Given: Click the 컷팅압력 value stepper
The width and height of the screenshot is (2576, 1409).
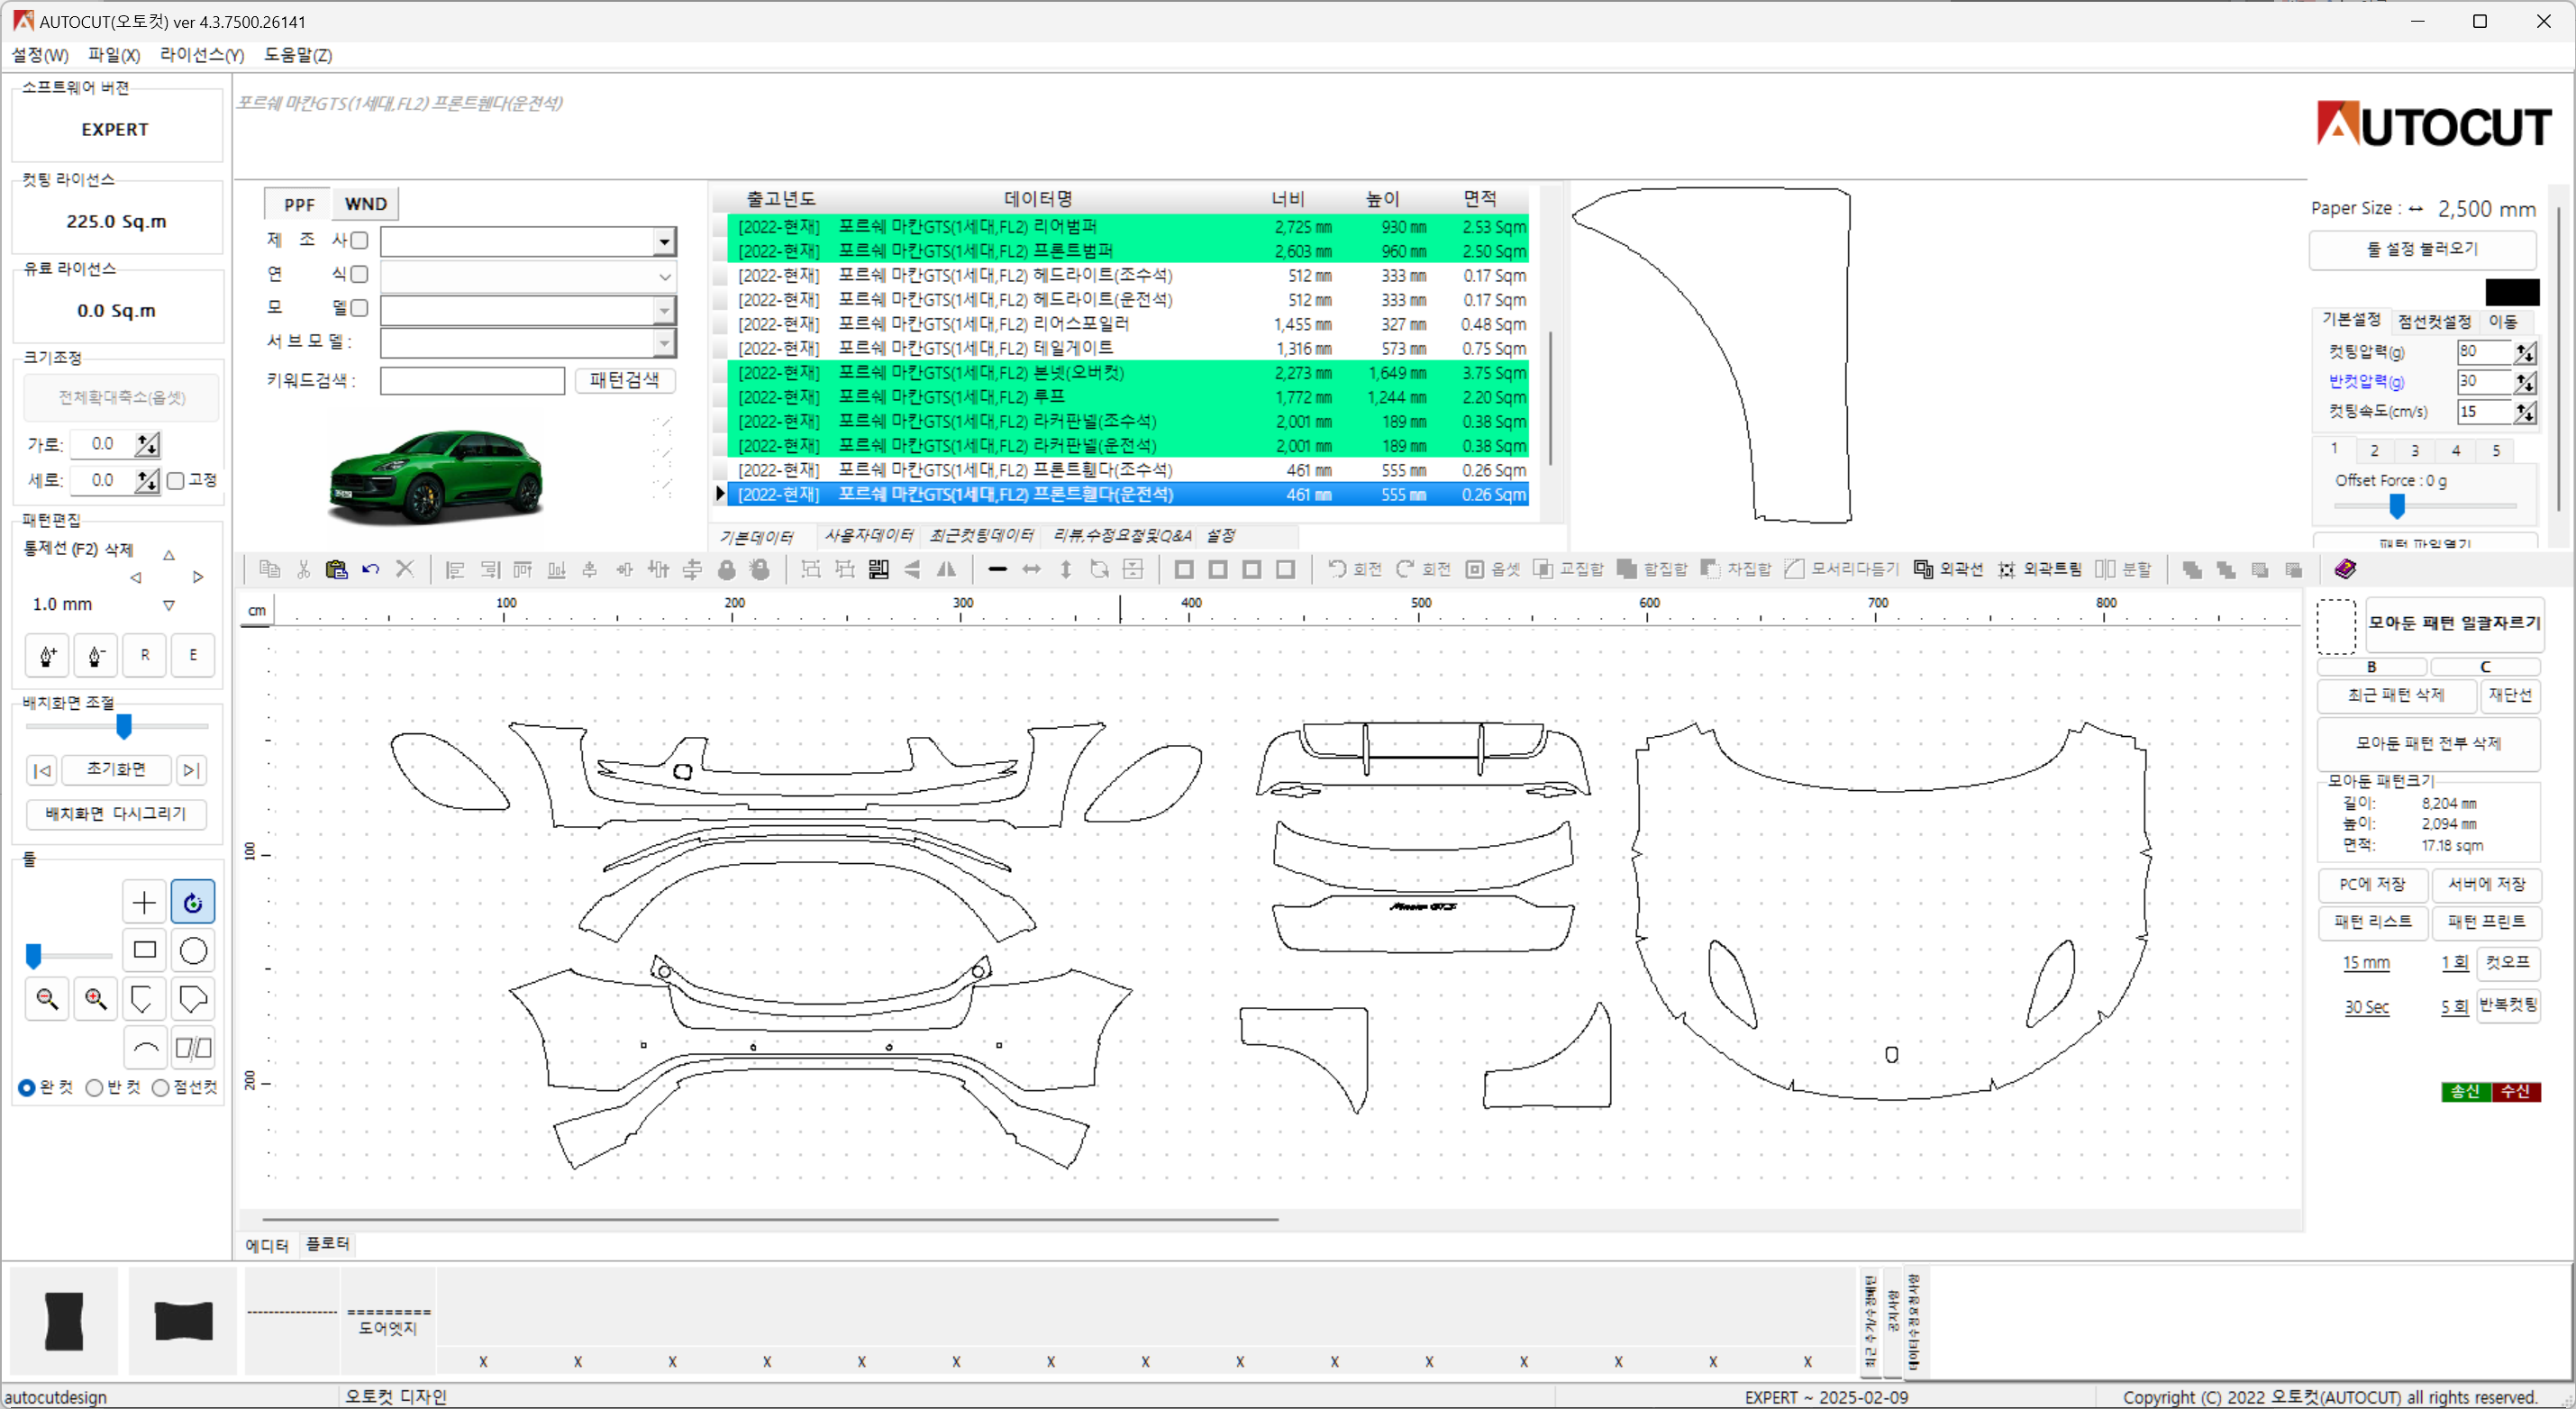Looking at the screenshot, I should coord(2526,352).
